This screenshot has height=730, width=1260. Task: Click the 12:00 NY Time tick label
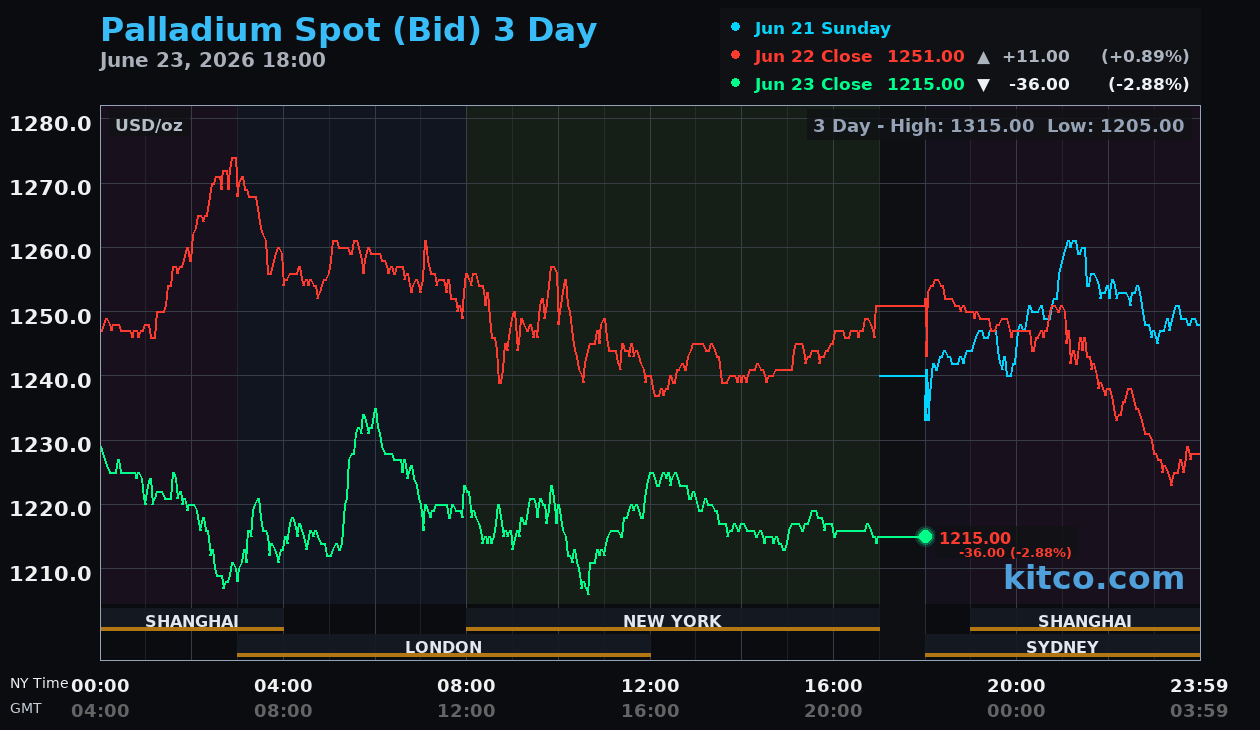[650, 686]
